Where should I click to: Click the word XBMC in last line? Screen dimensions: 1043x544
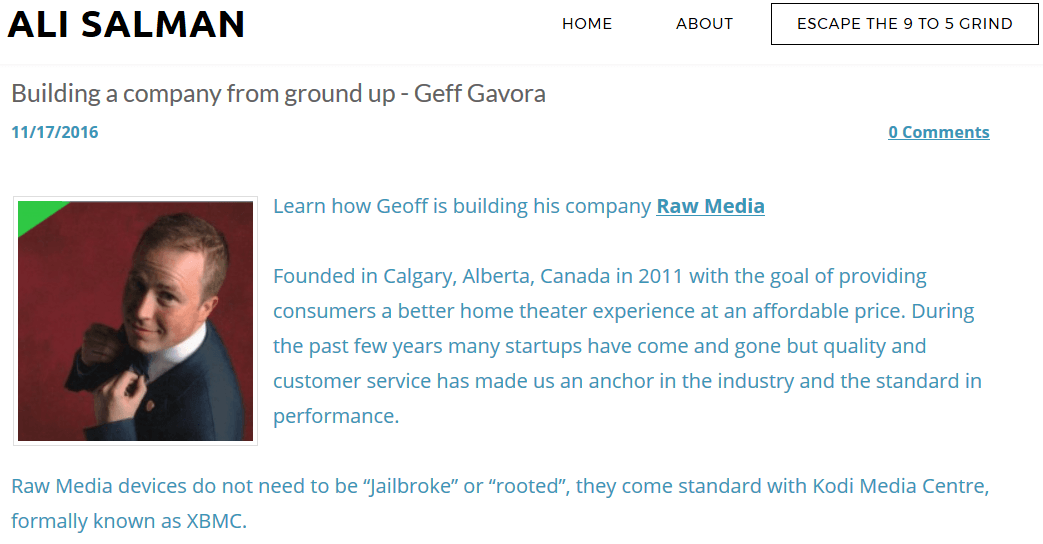(215, 522)
